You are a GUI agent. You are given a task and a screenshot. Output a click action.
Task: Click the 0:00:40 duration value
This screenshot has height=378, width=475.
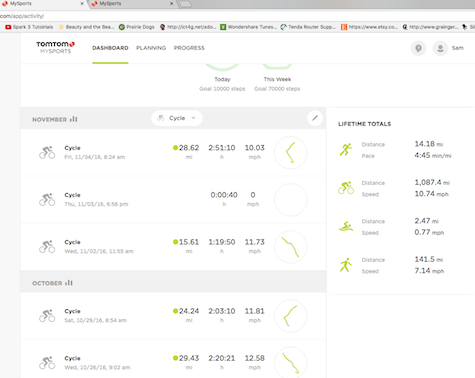coord(224,195)
